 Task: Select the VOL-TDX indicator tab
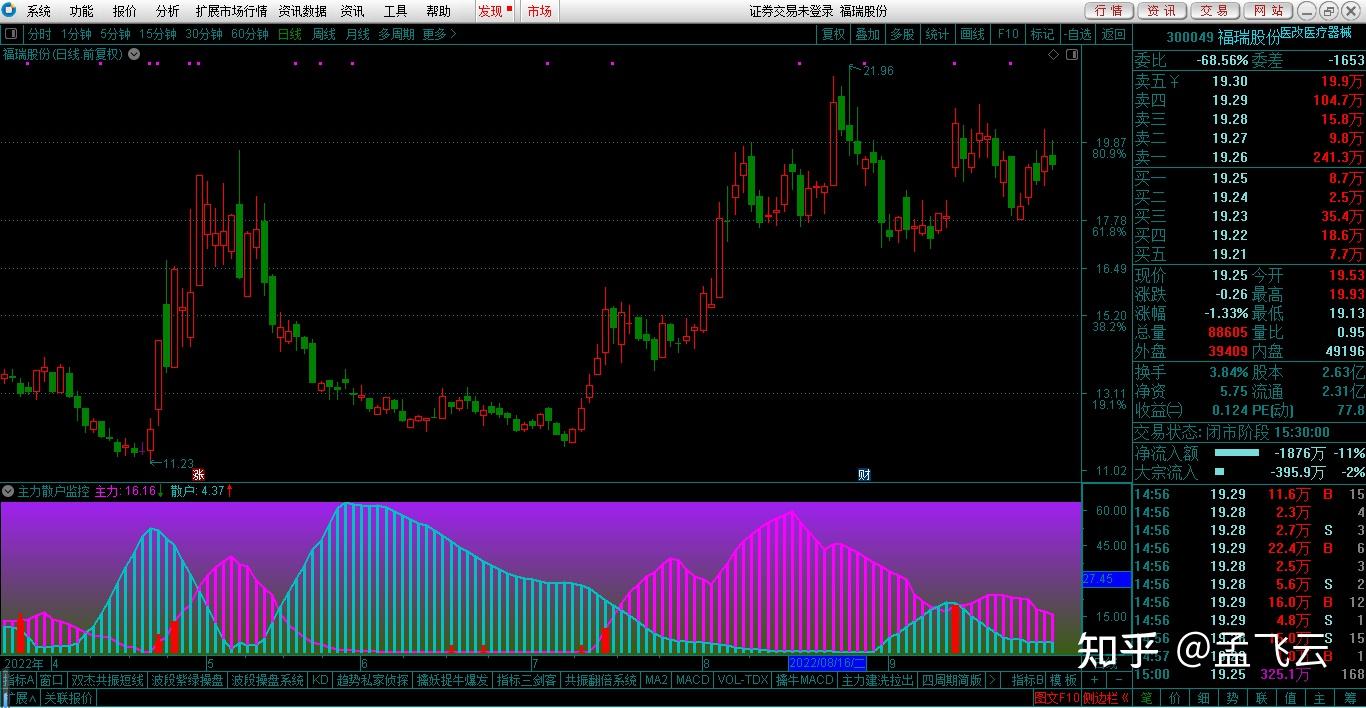coord(743,680)
